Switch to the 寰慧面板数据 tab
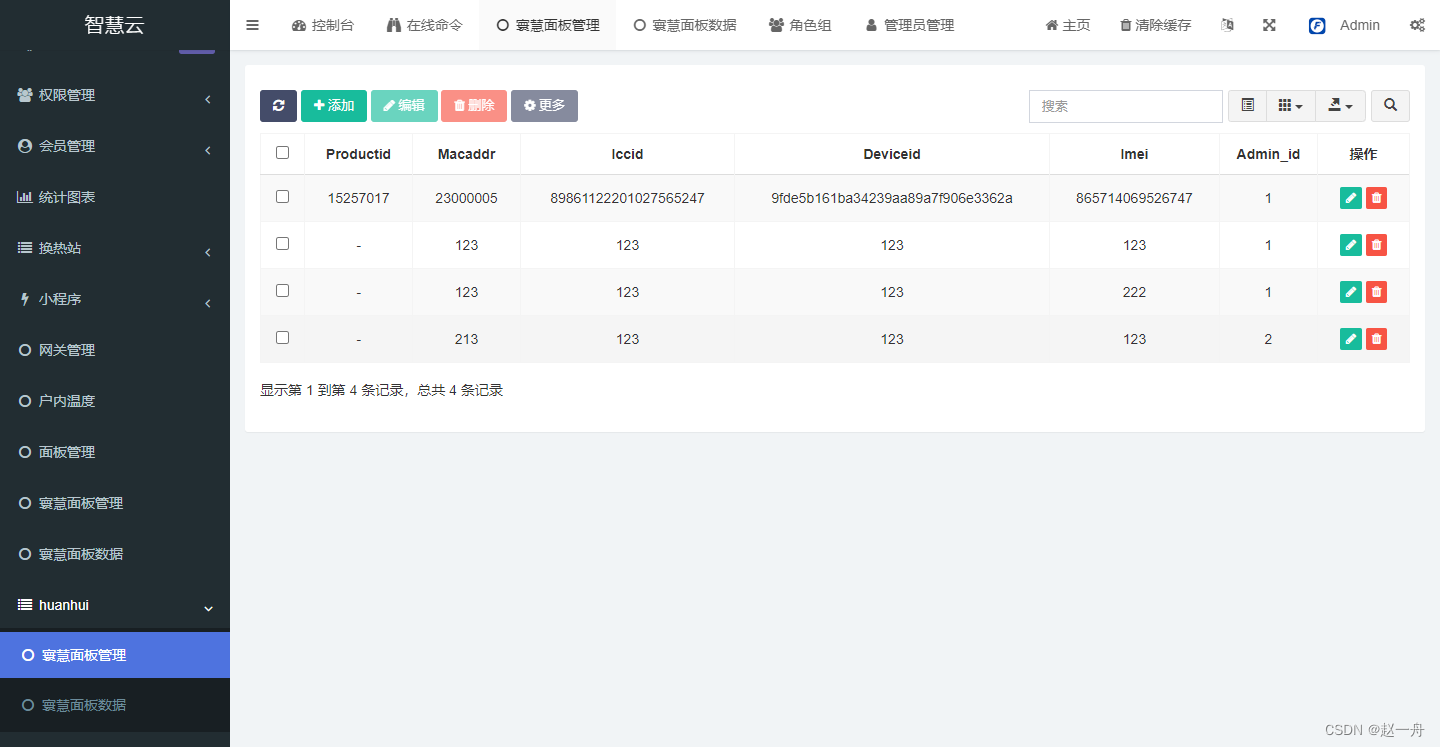Image resolution: width=1440 pixels, height=747 pixels. (x=685, y=25)
